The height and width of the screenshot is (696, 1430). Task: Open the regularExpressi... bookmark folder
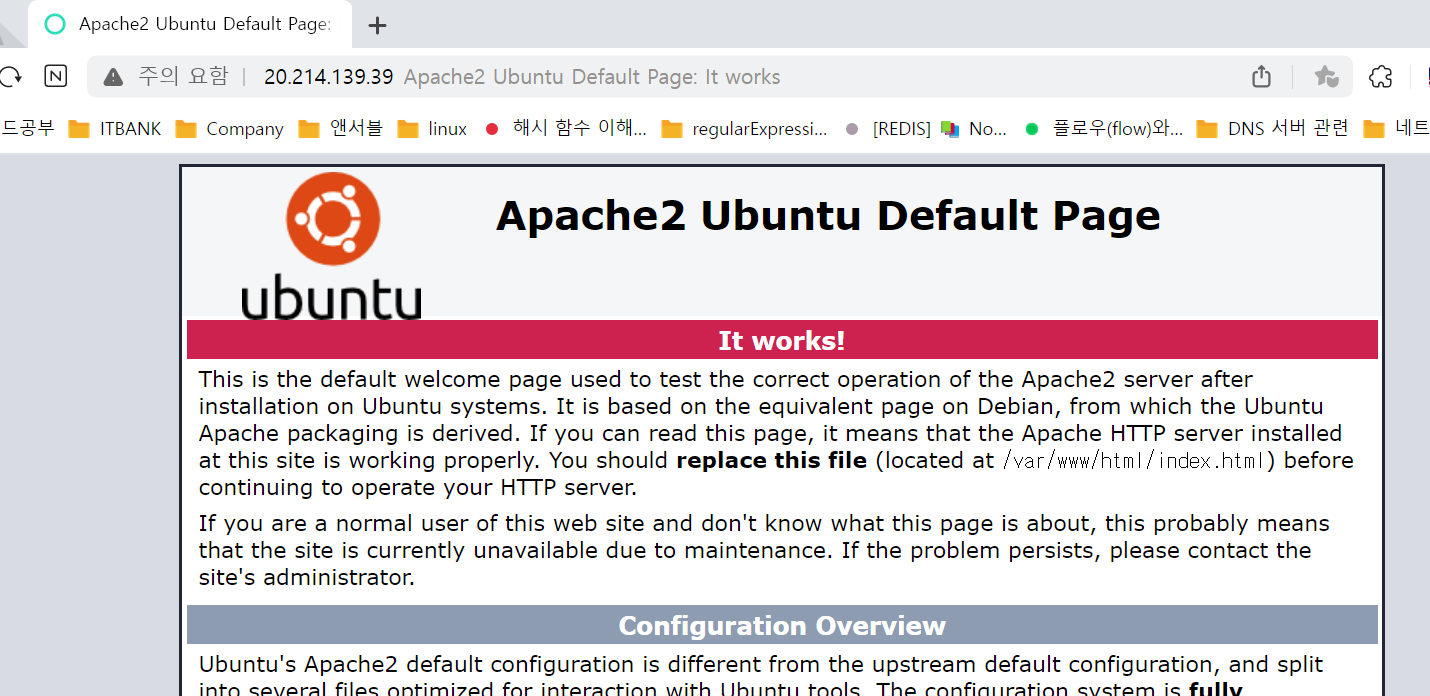click(x=745, y=129)
